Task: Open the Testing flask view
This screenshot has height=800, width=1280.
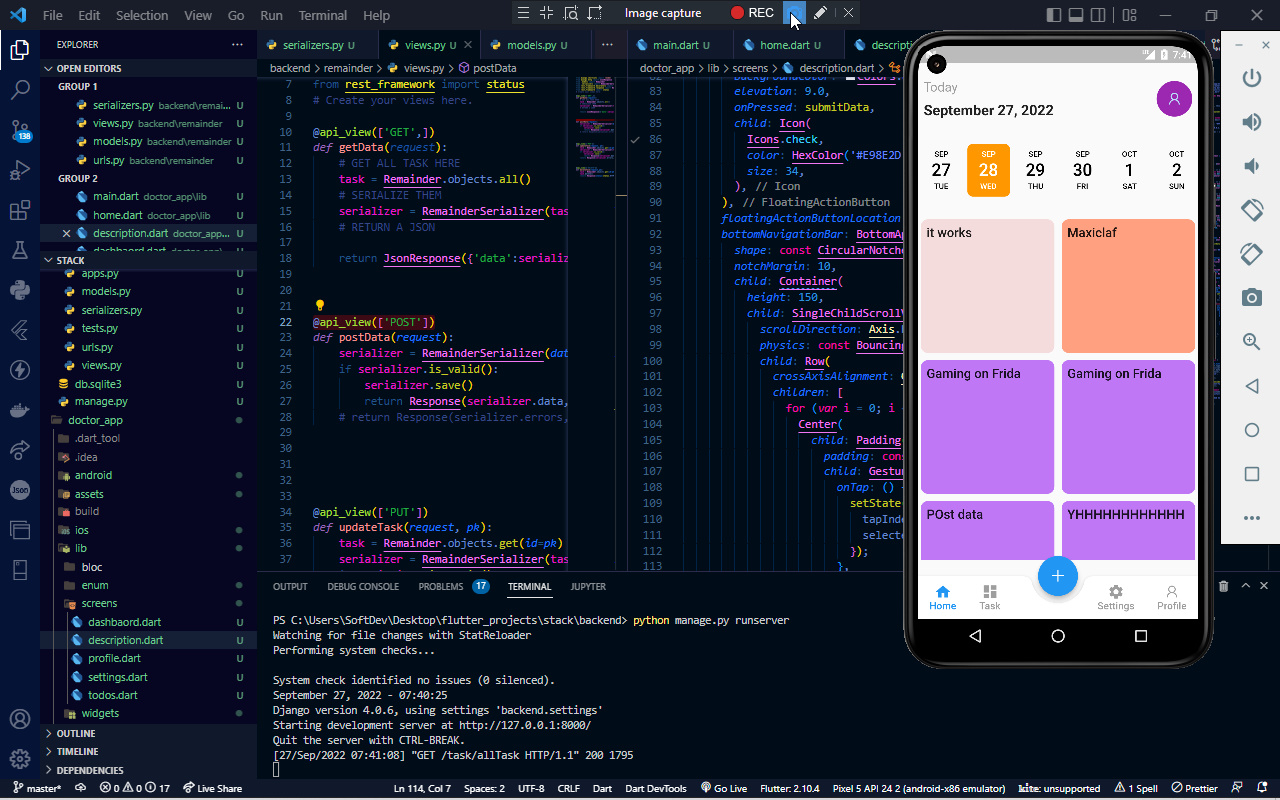Action: [x=19, y=250]
